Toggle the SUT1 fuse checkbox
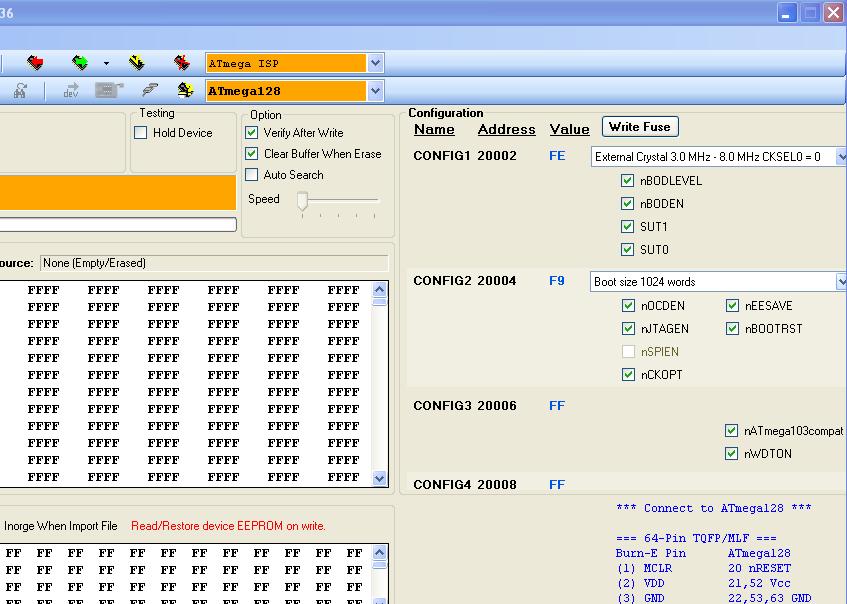Viewport: 847px width, 604px height. [627, 226]
